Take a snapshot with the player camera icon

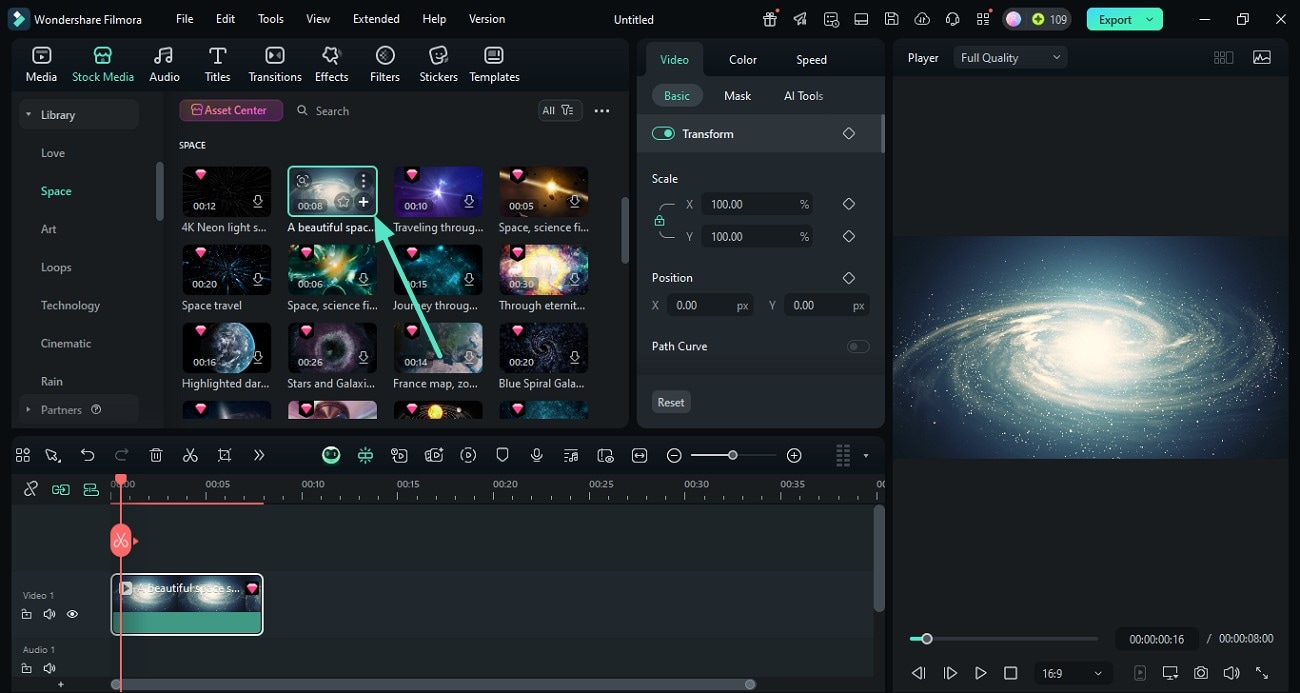pyautogui.click(x=1201, y=673)
